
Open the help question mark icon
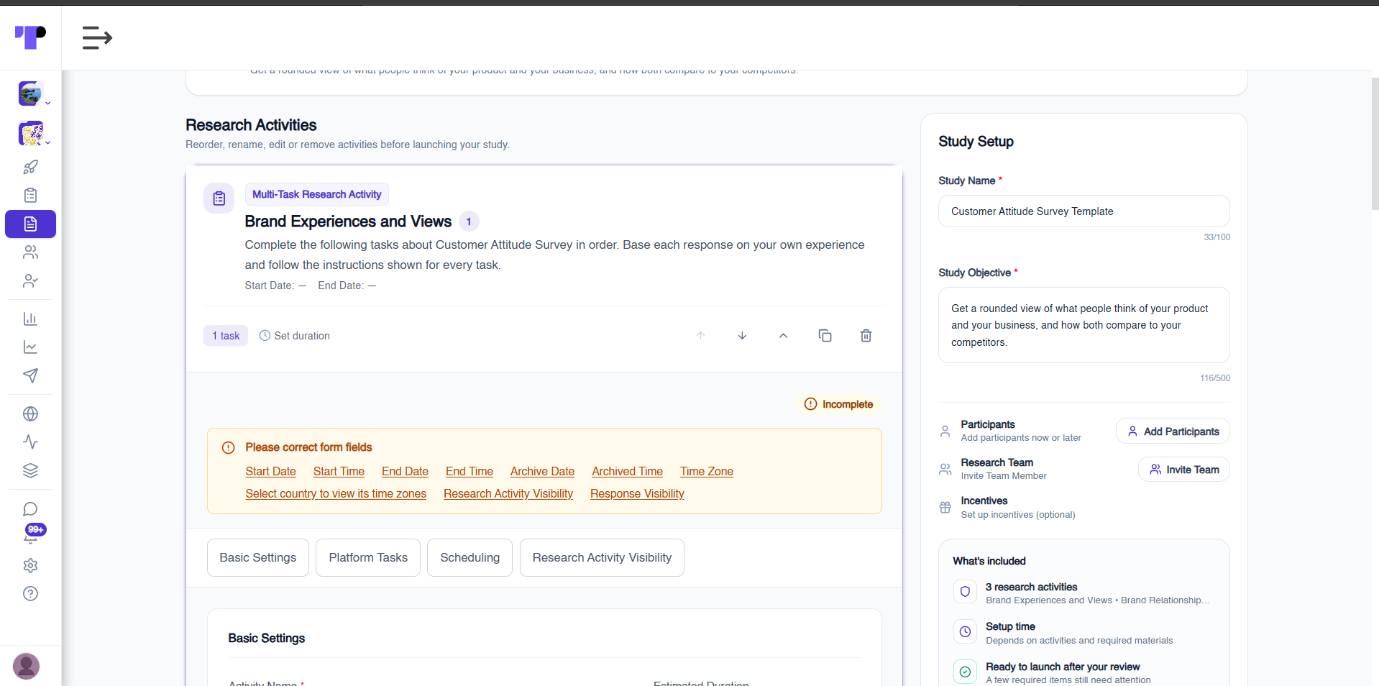pos(30,594)
